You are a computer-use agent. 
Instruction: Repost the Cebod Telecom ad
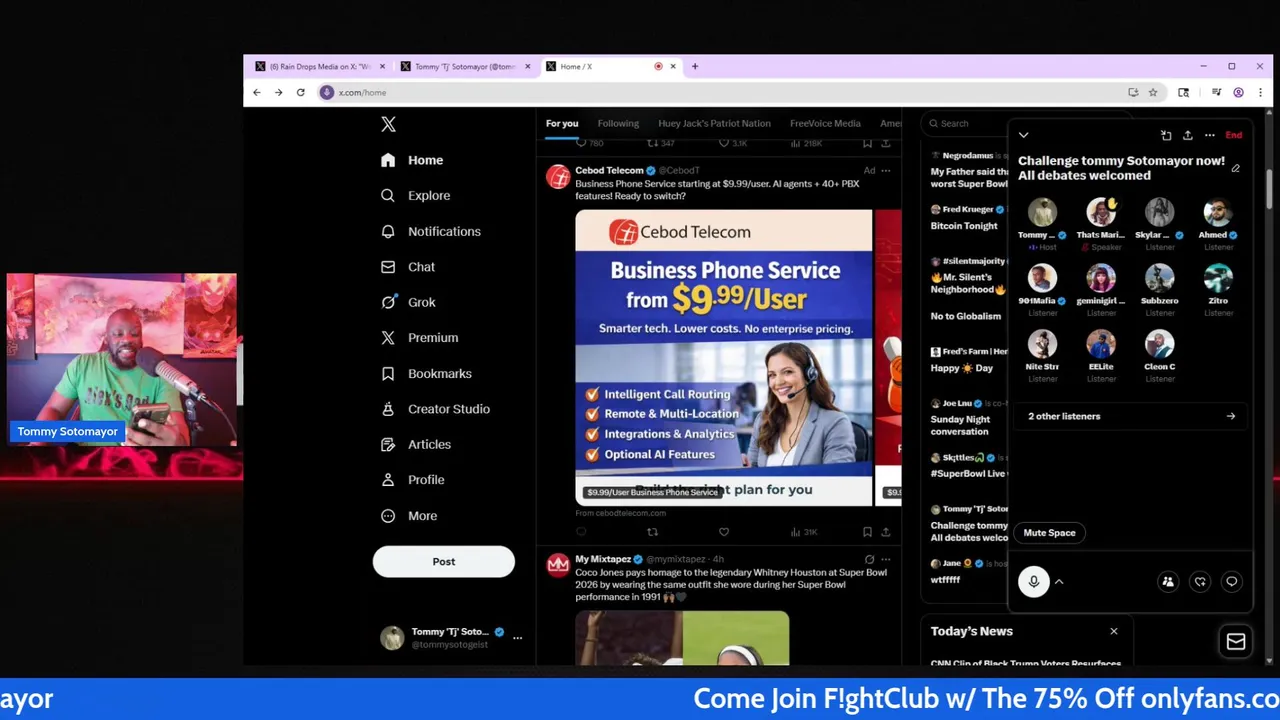[x=652, y=532]
